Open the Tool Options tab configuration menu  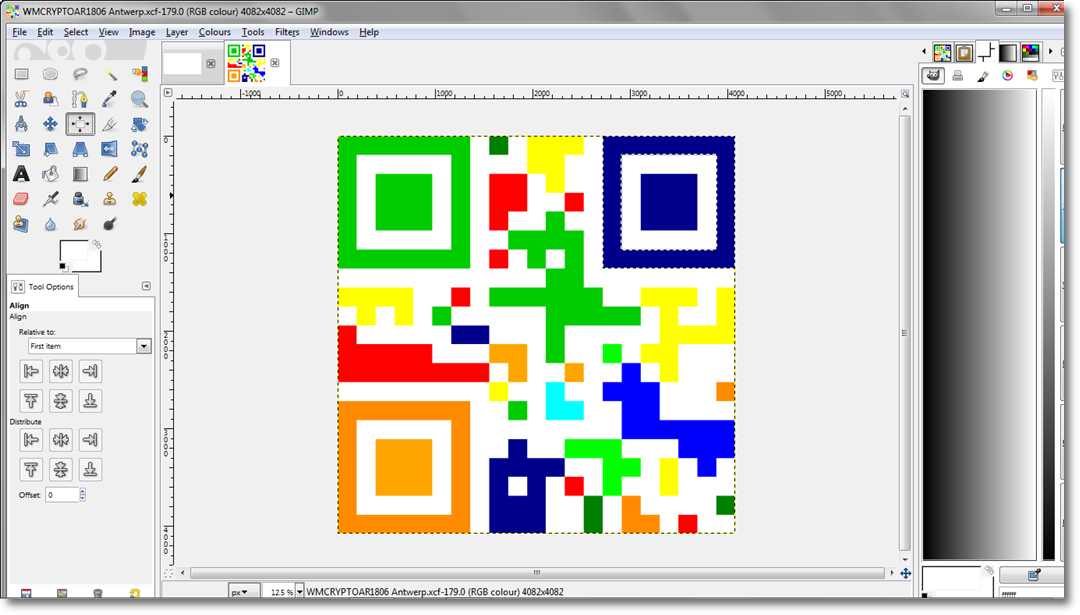[146, 286]
